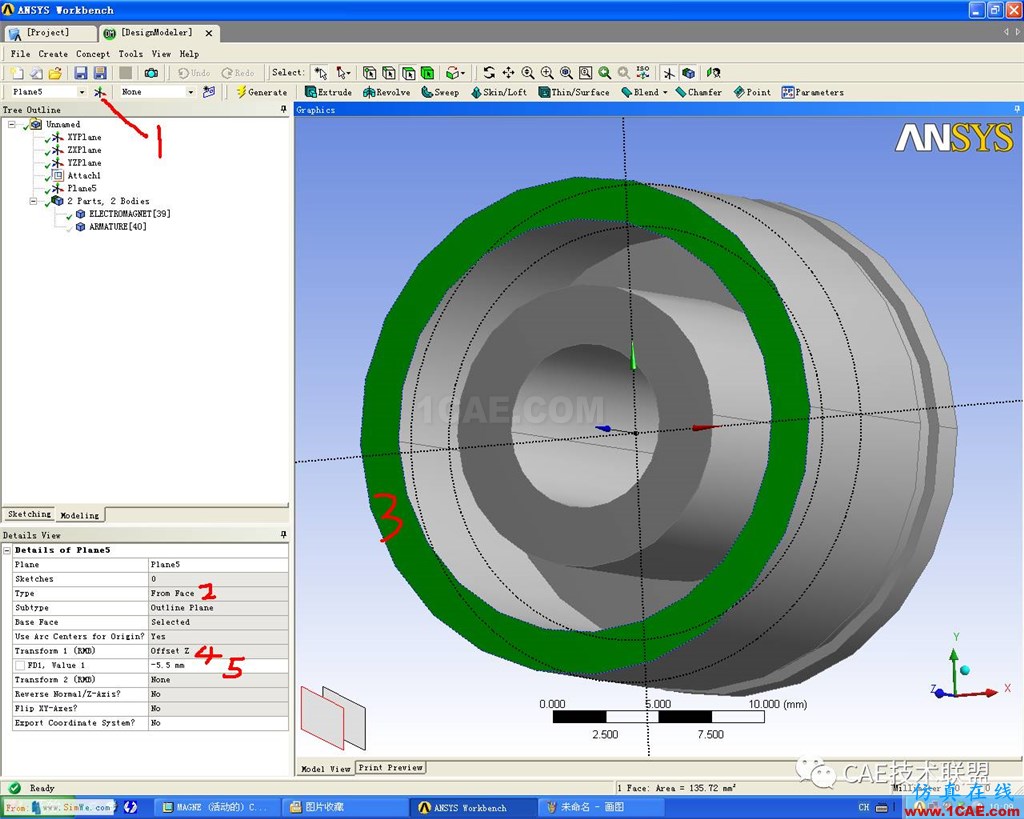Image resolution: width=1024 pixels, height=819 pixels.
Task: Open the select mode arrow dropdown
Action: (x=342, y=73)
